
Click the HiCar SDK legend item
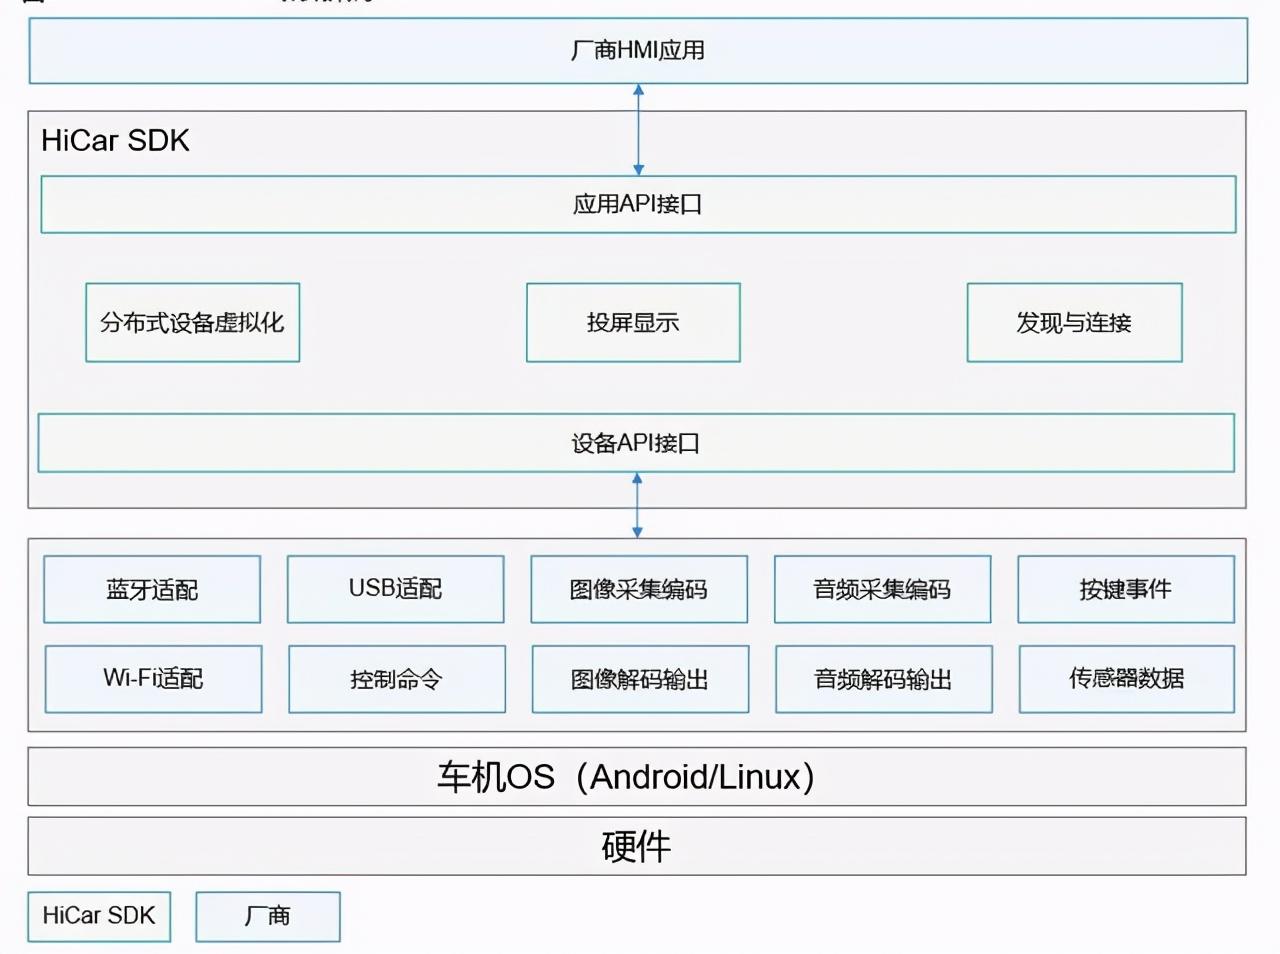[99, 915]
